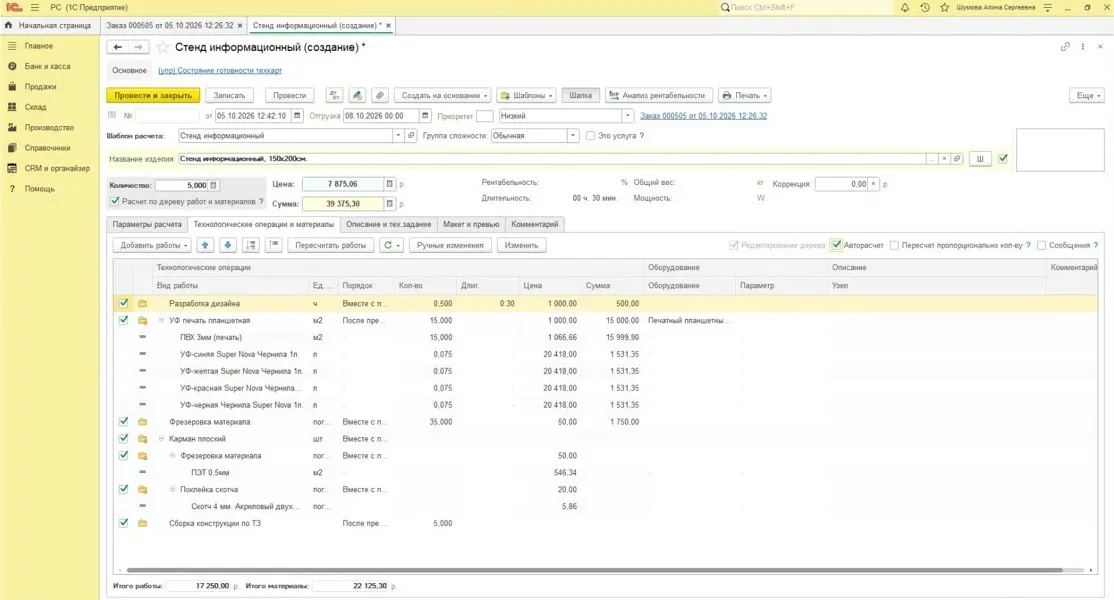Switch to the Описание и тех.задание tab
The image size is (1114, 600).
[x=389, y=224]
